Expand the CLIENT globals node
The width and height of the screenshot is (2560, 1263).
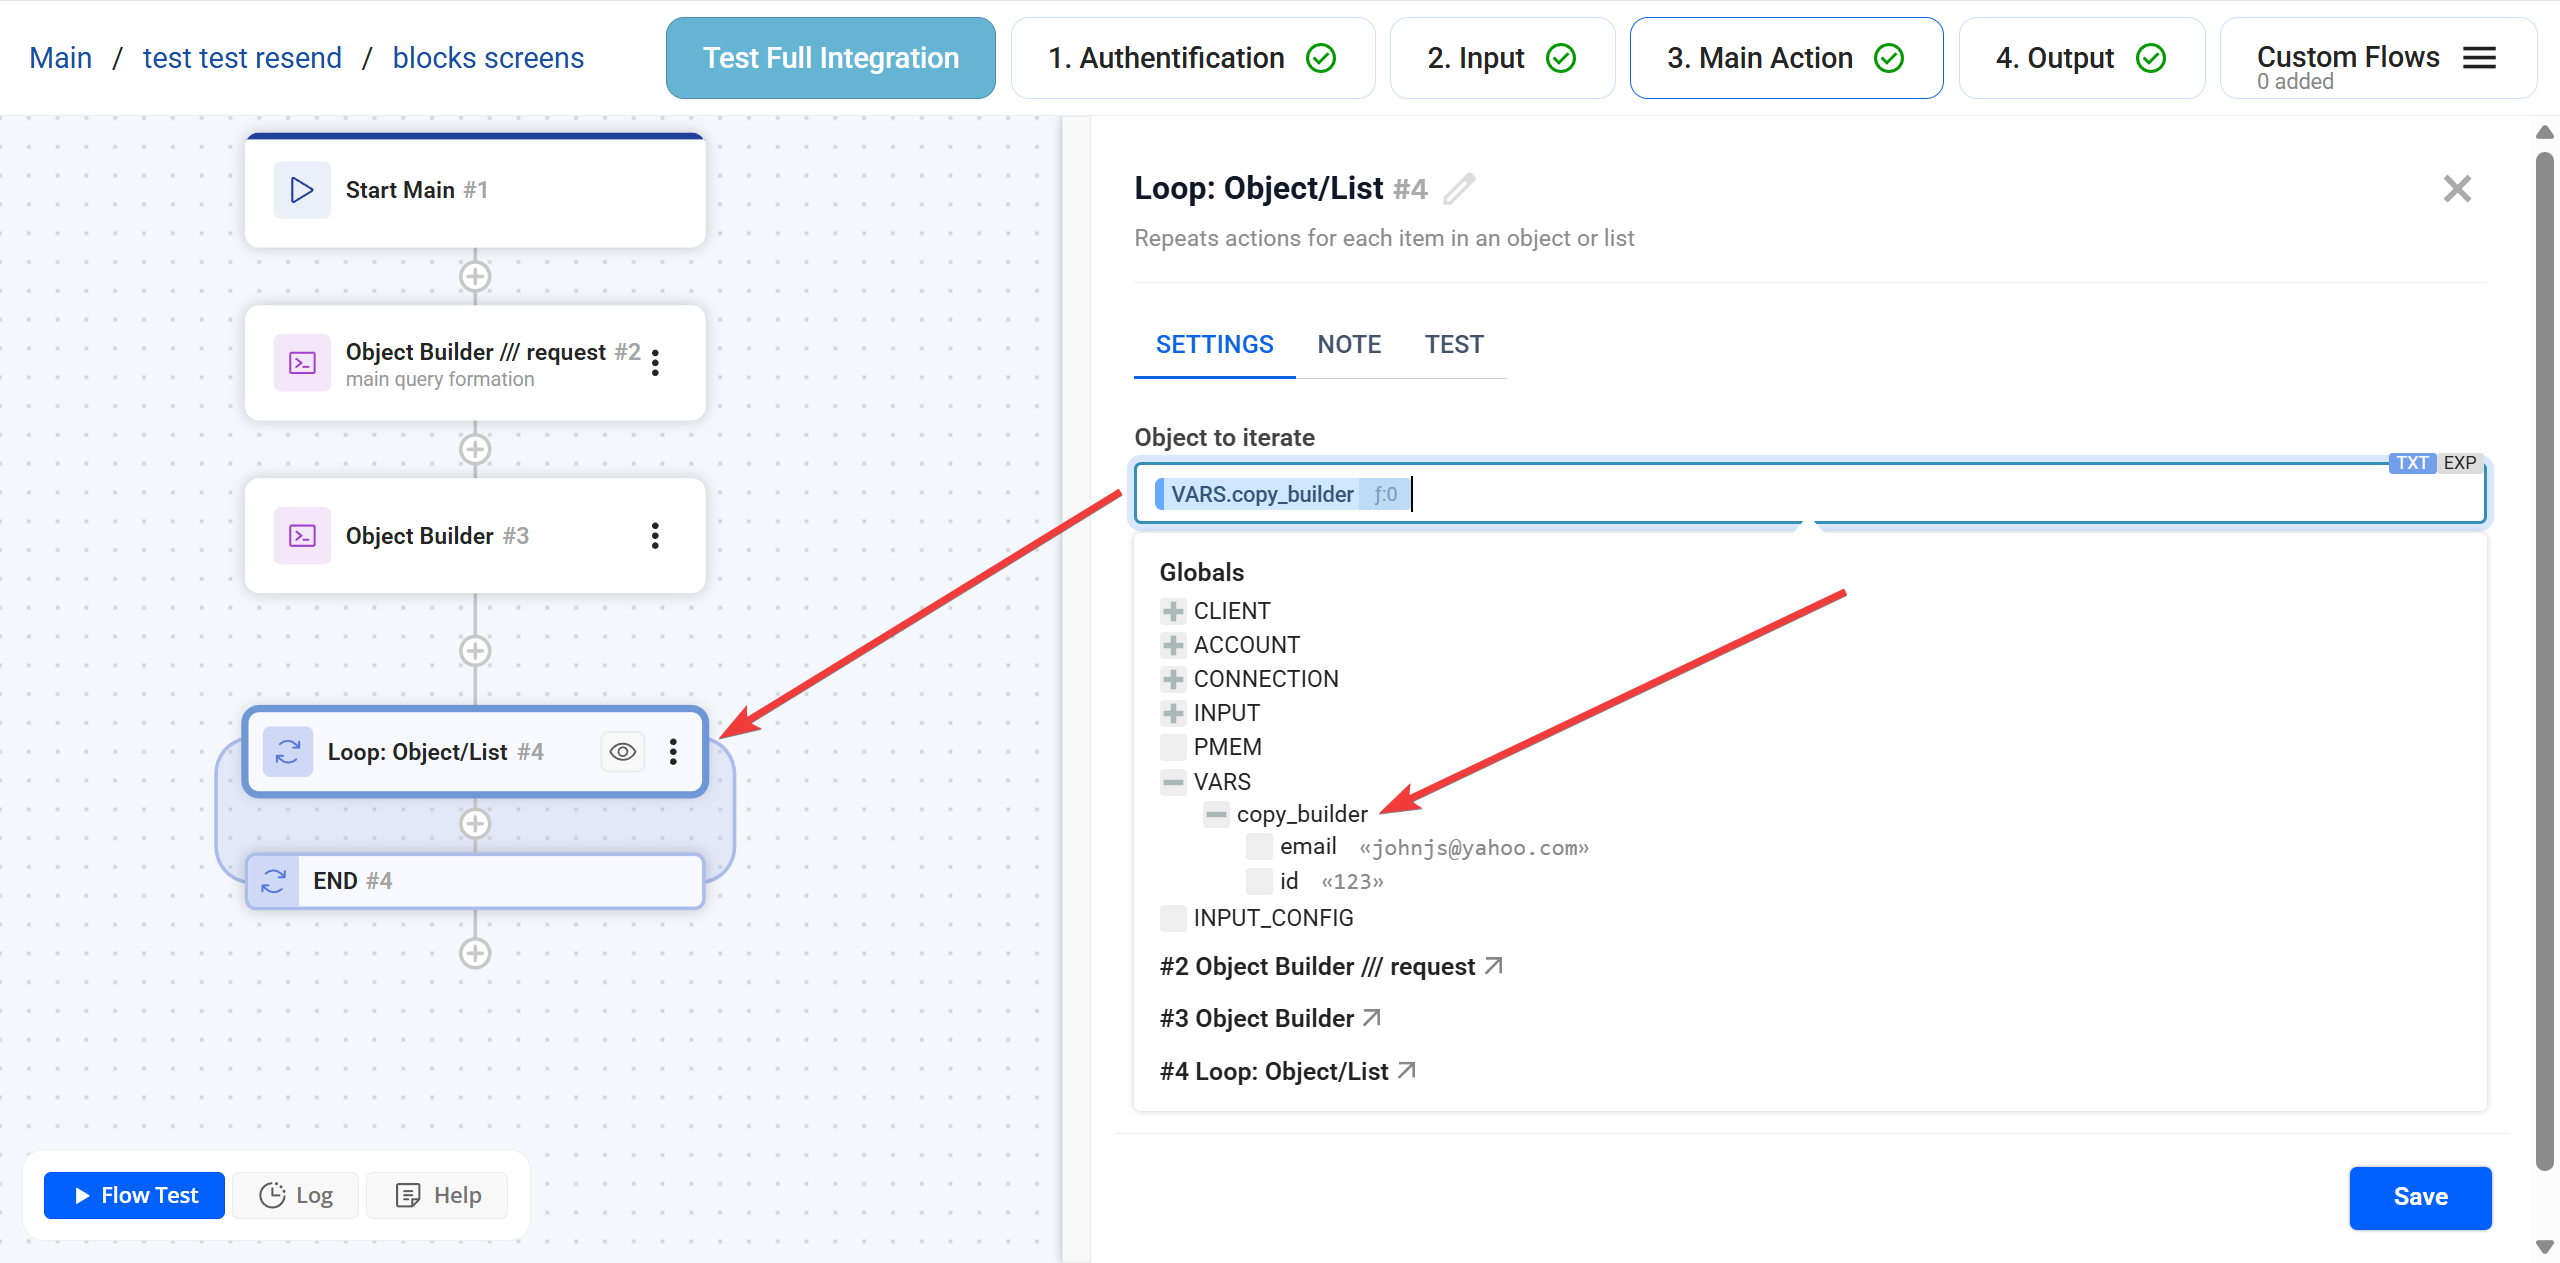1173,611
